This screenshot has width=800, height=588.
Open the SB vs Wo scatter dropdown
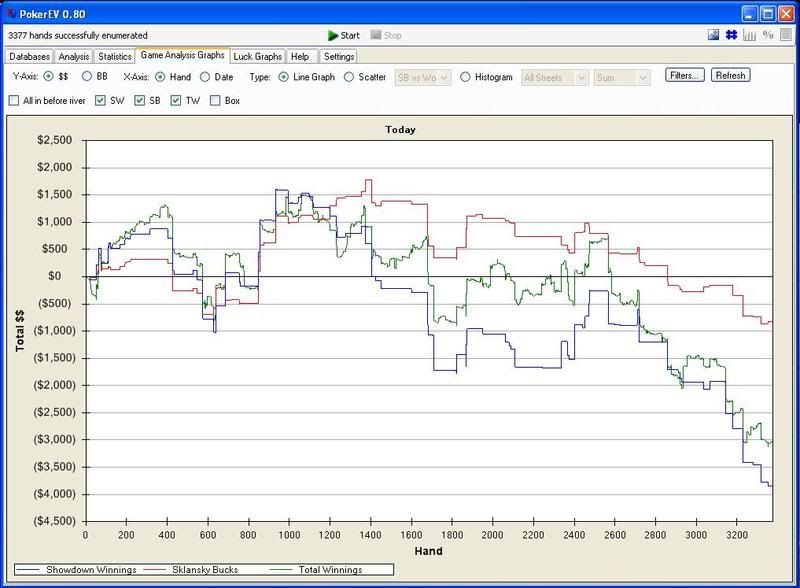(x=423, y=78)
